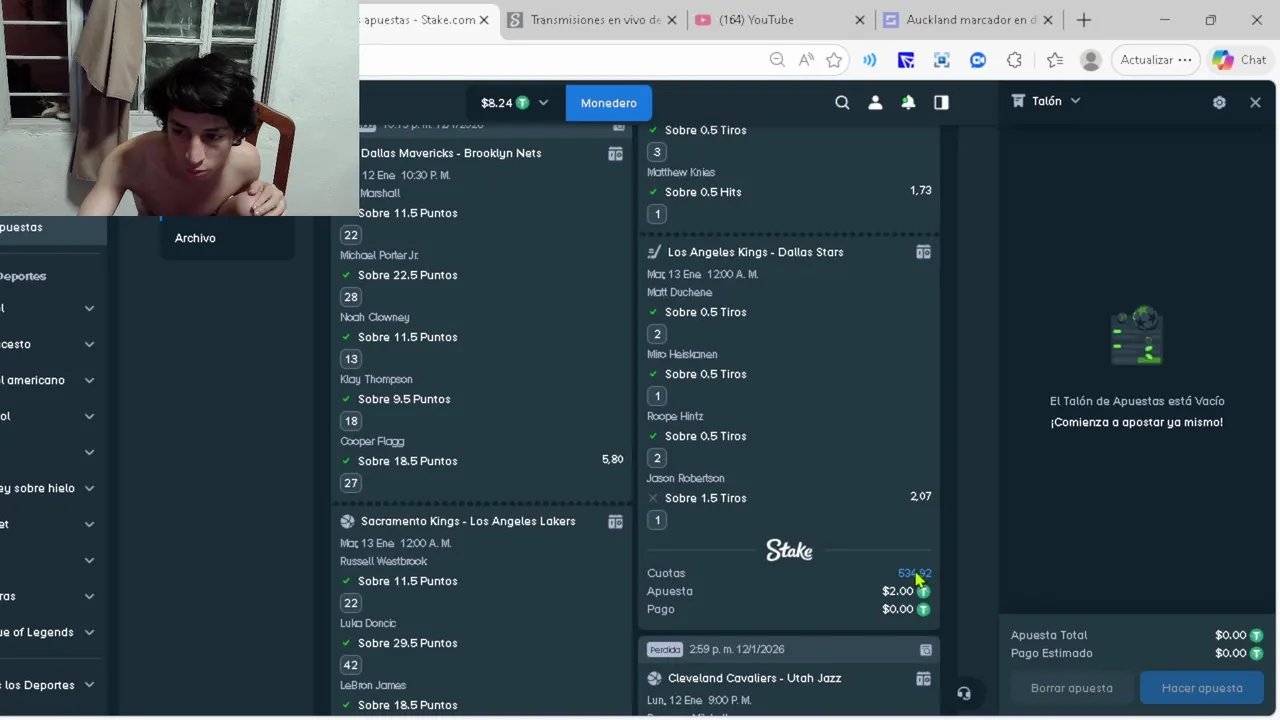
Task: Open scoreboard icon for Sacramento Kings - Los Angeles Lakers
Action: (x=615, y=521)
